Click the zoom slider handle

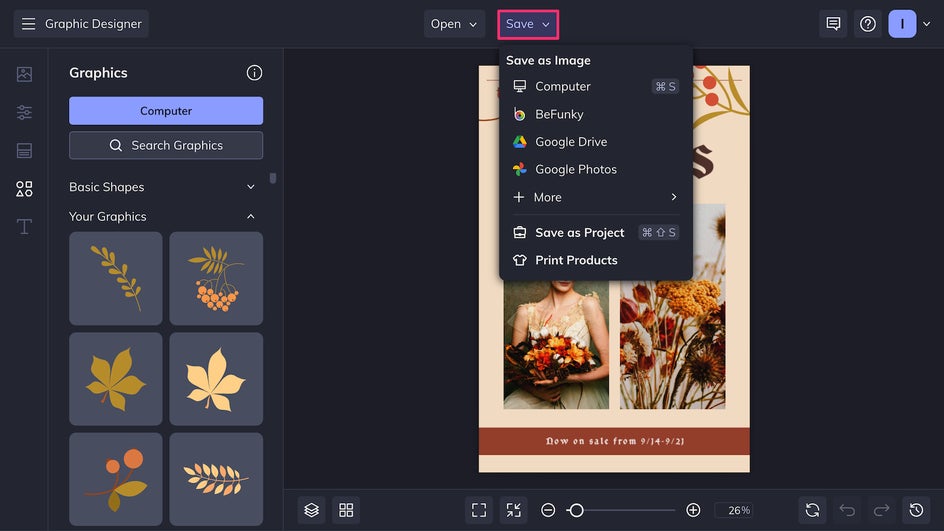[576, 510]
